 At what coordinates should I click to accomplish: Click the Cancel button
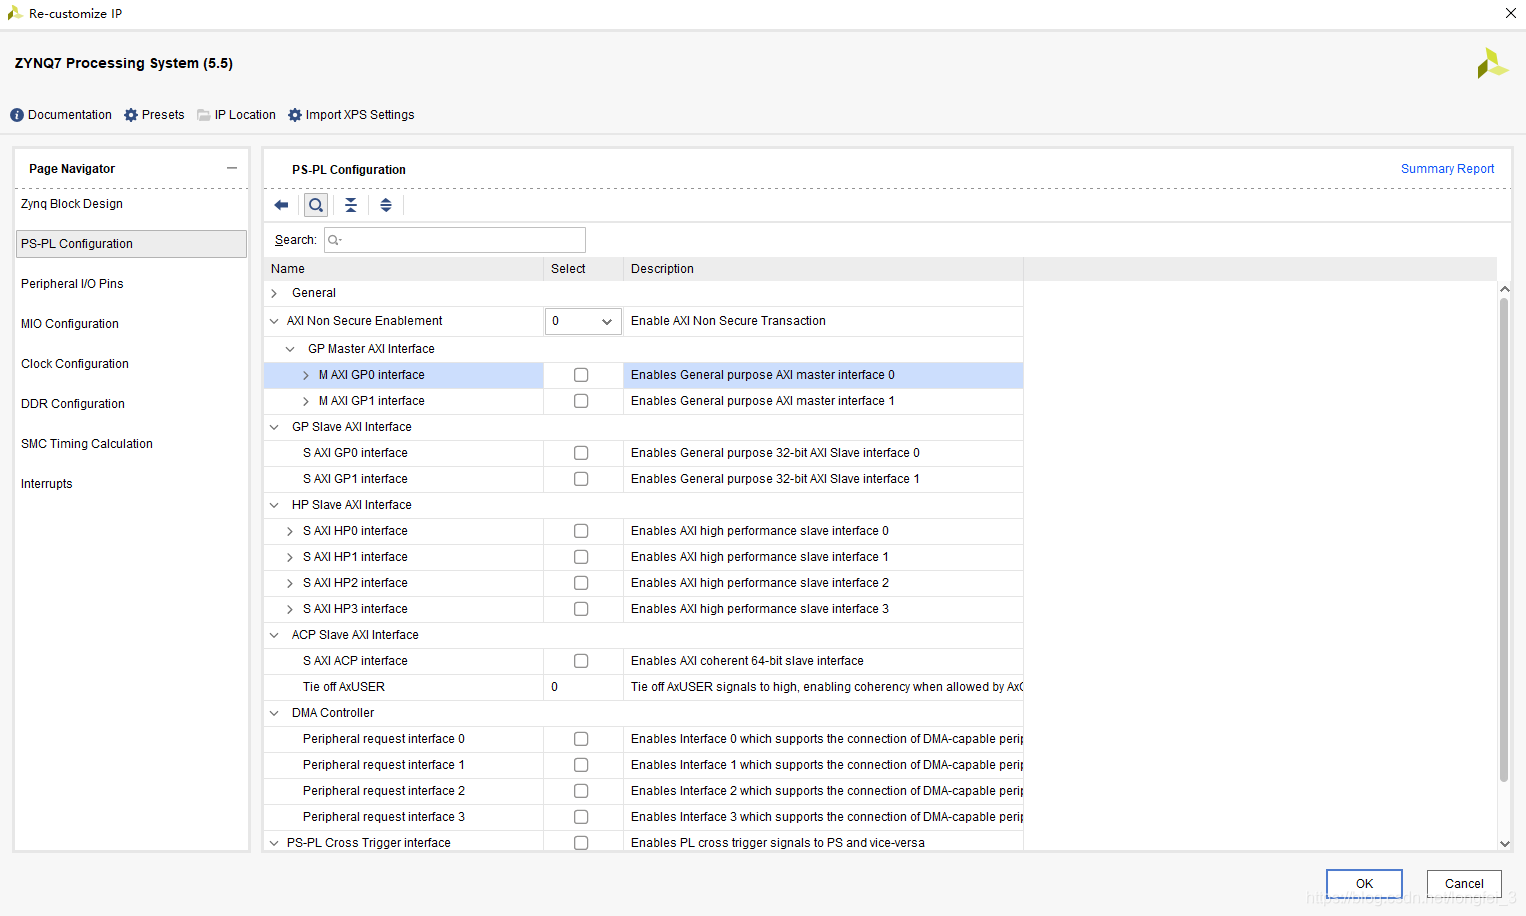(x=1464, y=884)
